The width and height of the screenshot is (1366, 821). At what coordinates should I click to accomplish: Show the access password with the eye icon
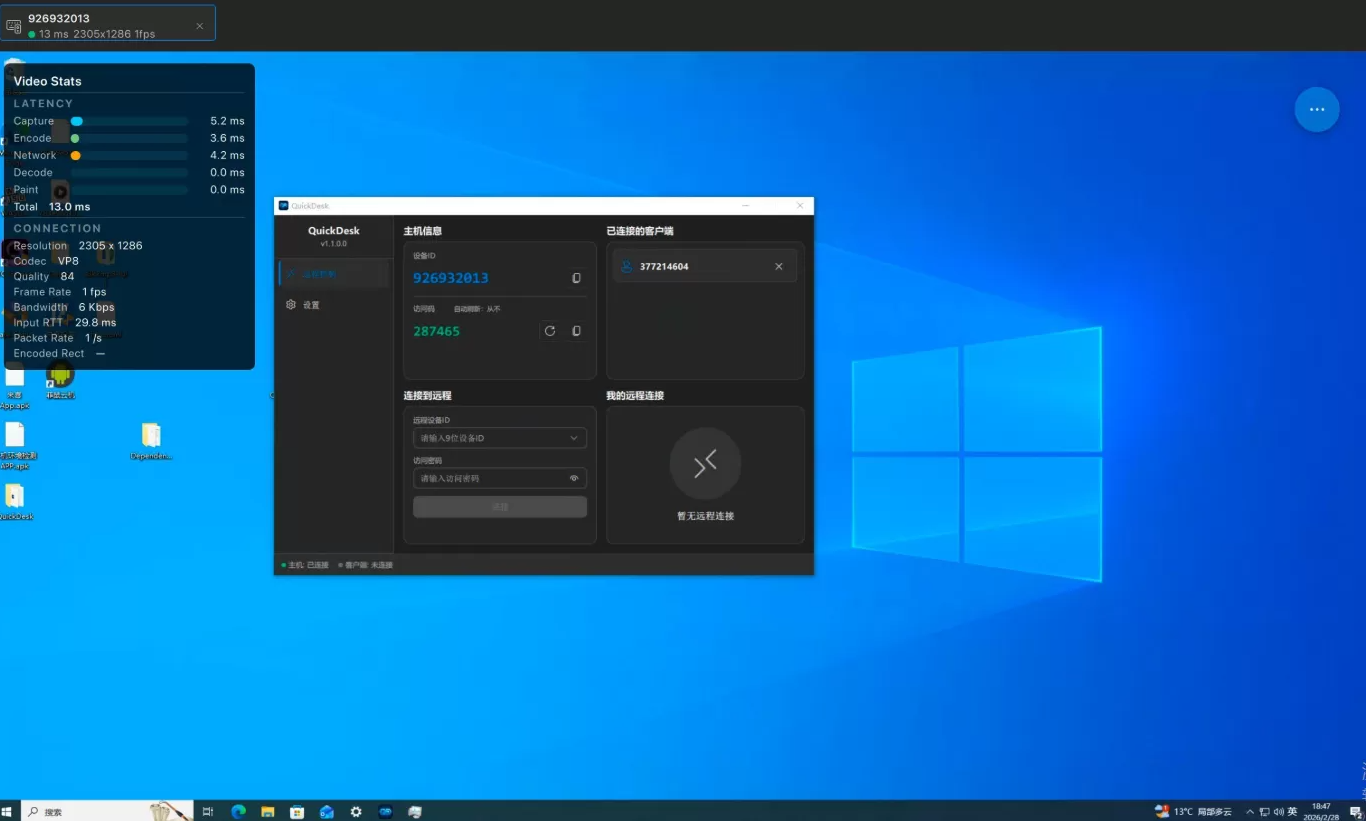[x=574, y=478]
